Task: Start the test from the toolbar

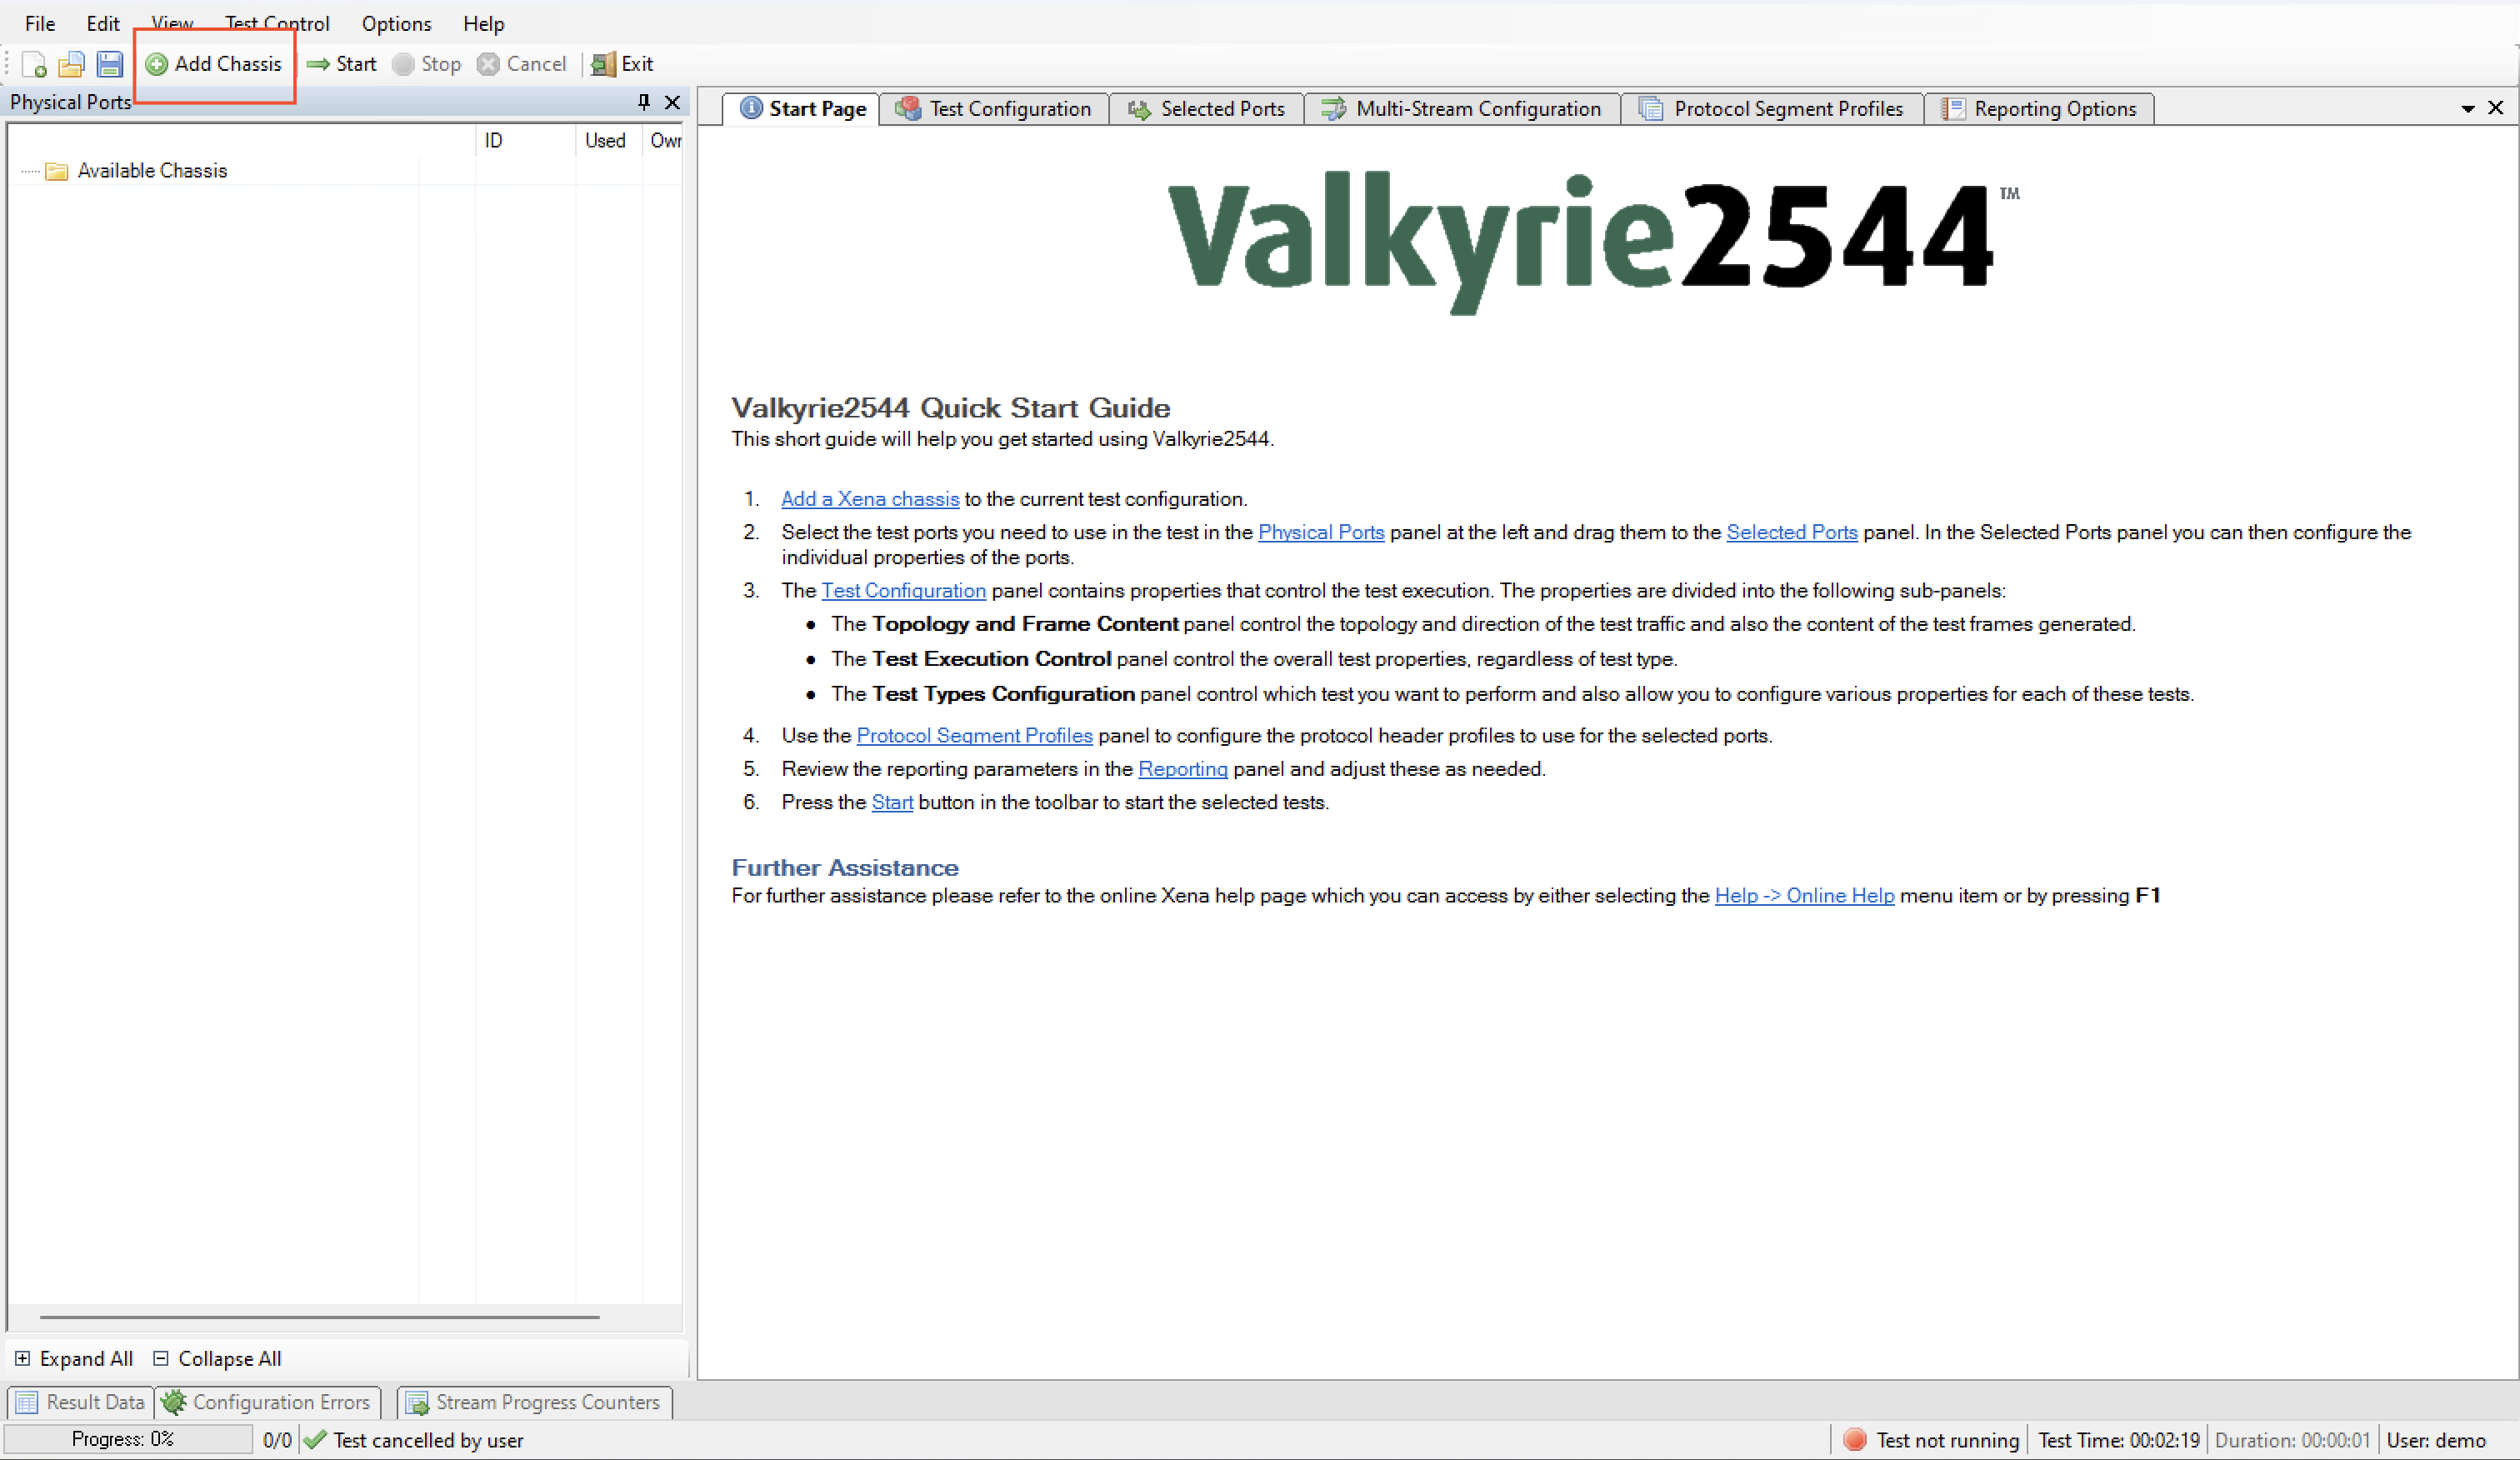Action: coord(342,64)
